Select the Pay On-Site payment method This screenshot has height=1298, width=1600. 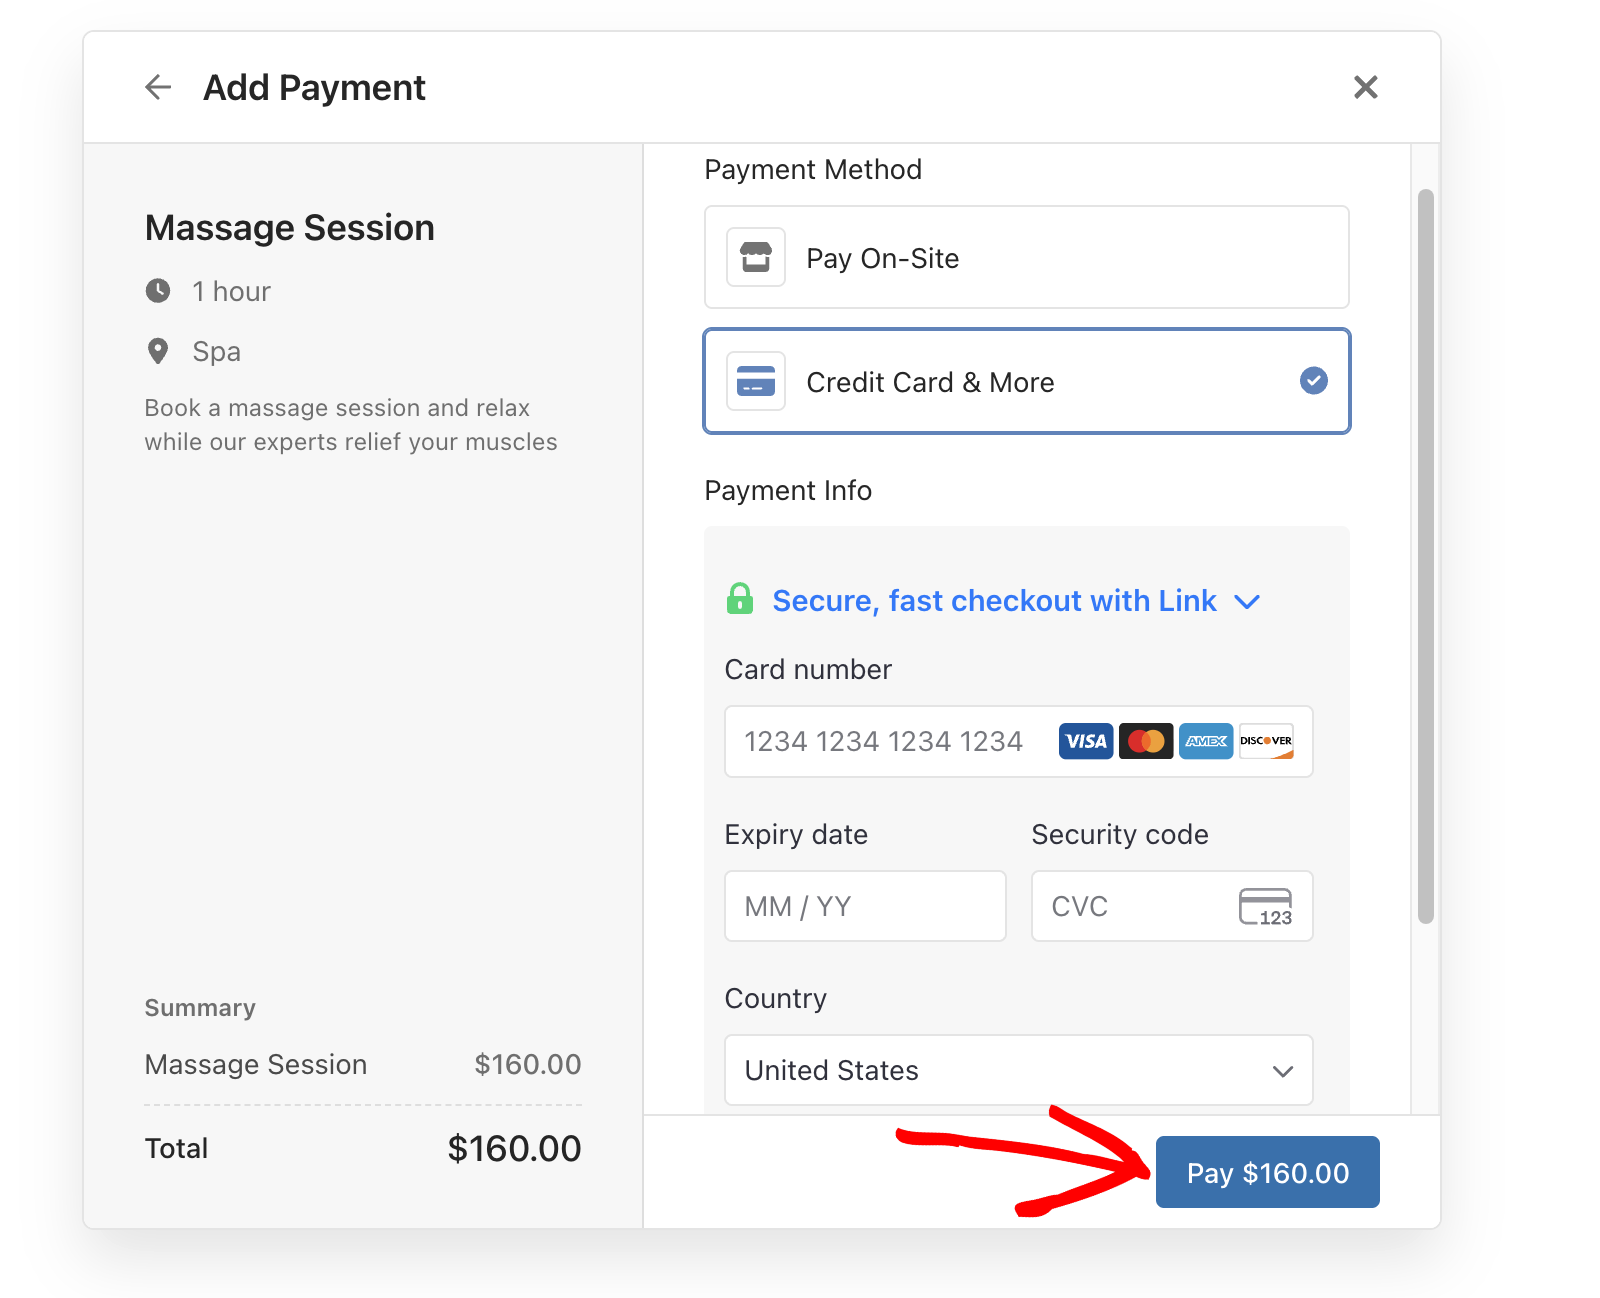[1026, 258]
